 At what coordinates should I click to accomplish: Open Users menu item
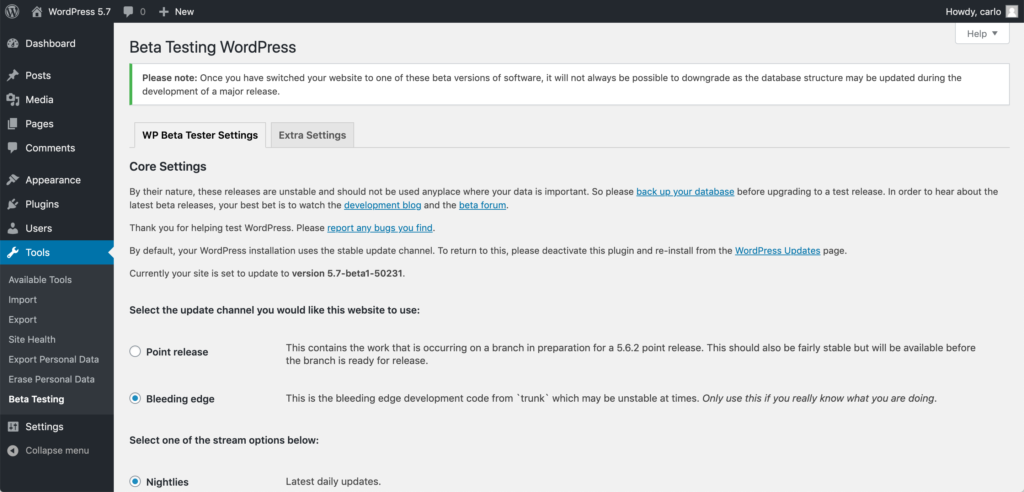click(x=57, y=228)
